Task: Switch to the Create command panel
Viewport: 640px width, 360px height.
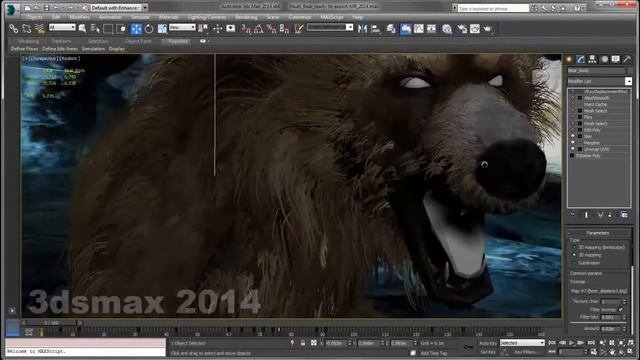Action: [x=569, y=60]
